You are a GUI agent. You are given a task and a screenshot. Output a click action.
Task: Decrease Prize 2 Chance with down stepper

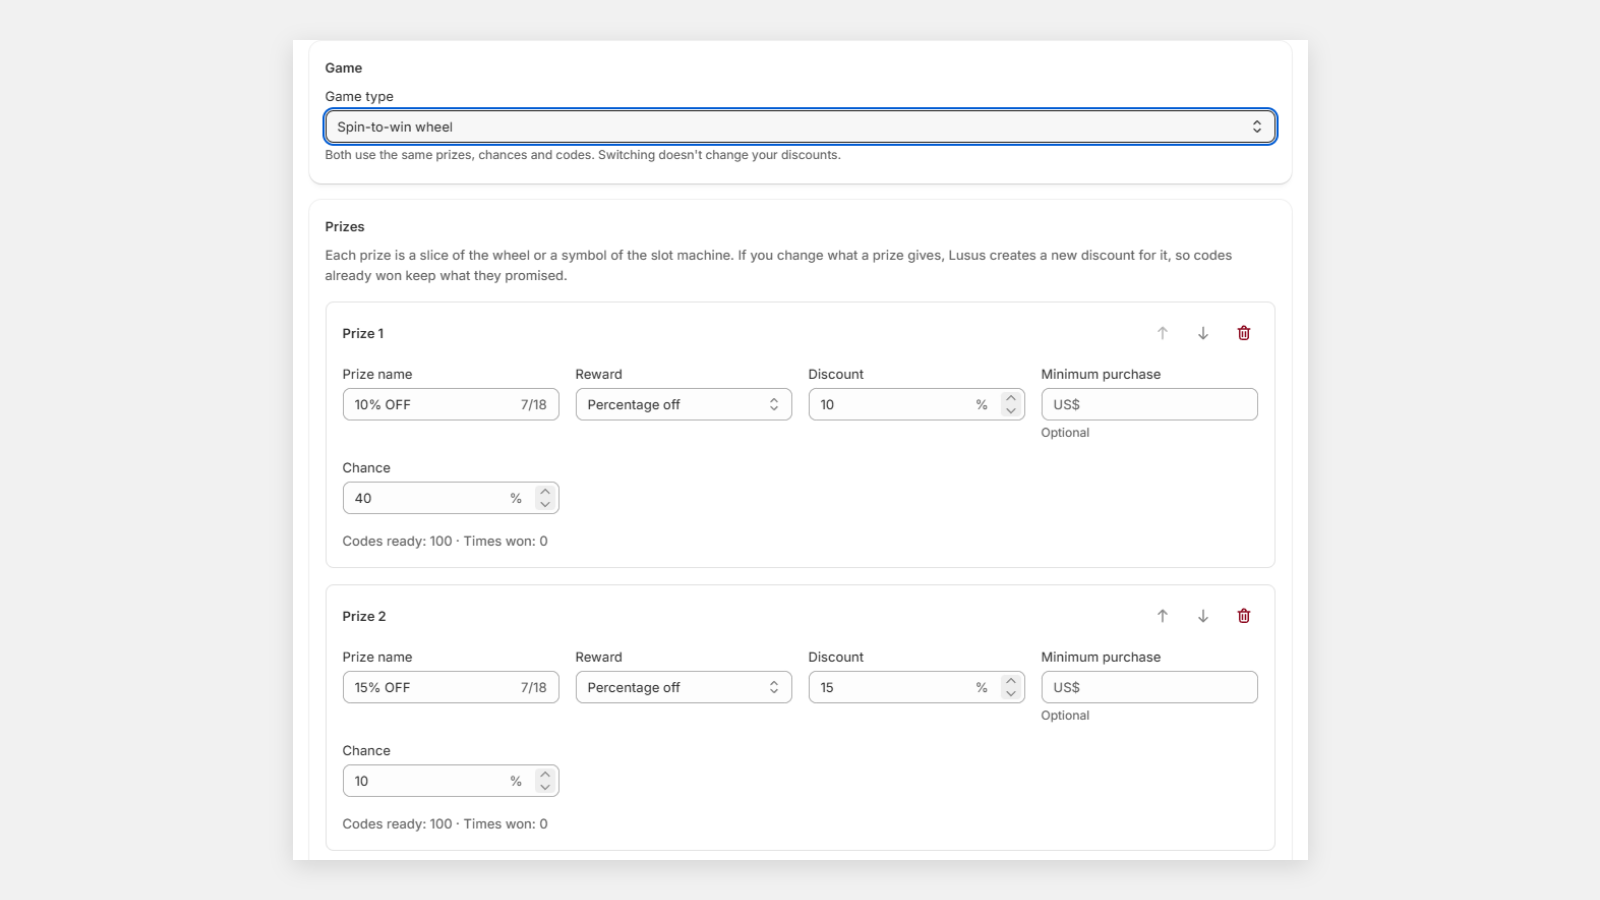pyautogui.click(x=545, y=788)
